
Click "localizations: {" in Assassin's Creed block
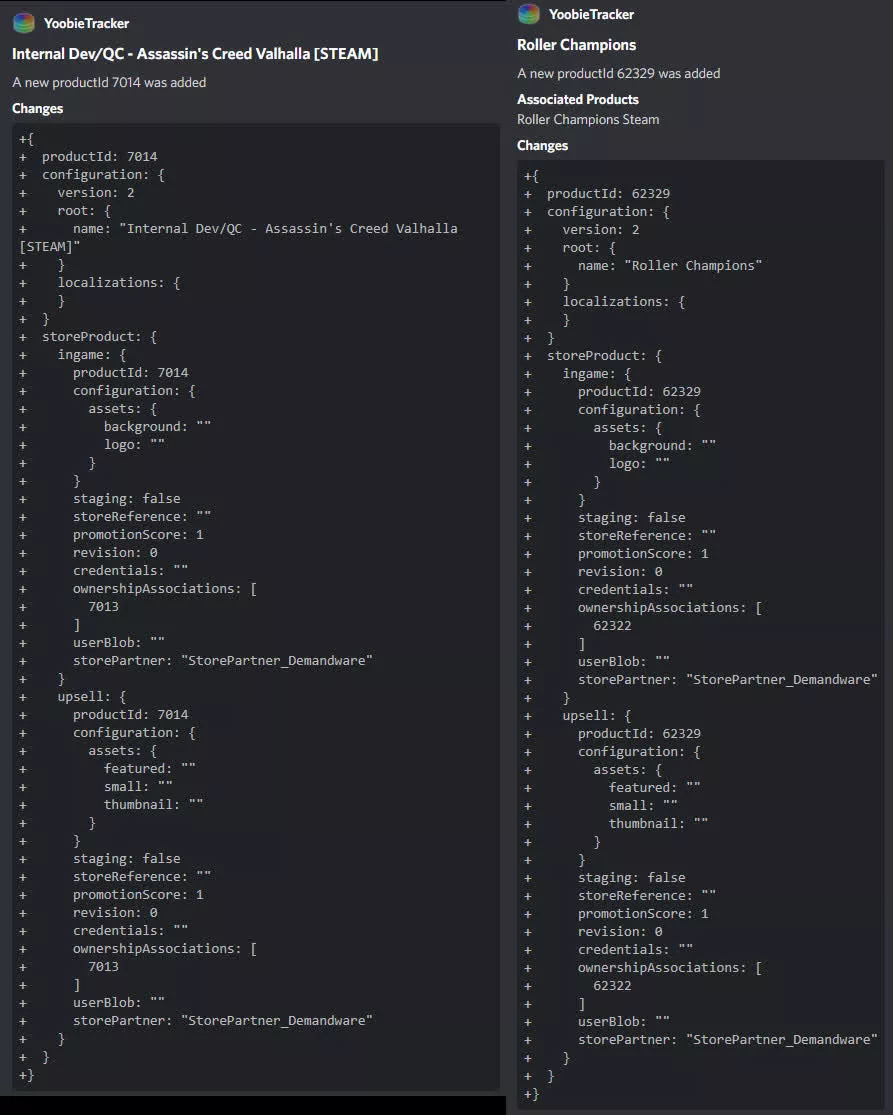[119, 283]
